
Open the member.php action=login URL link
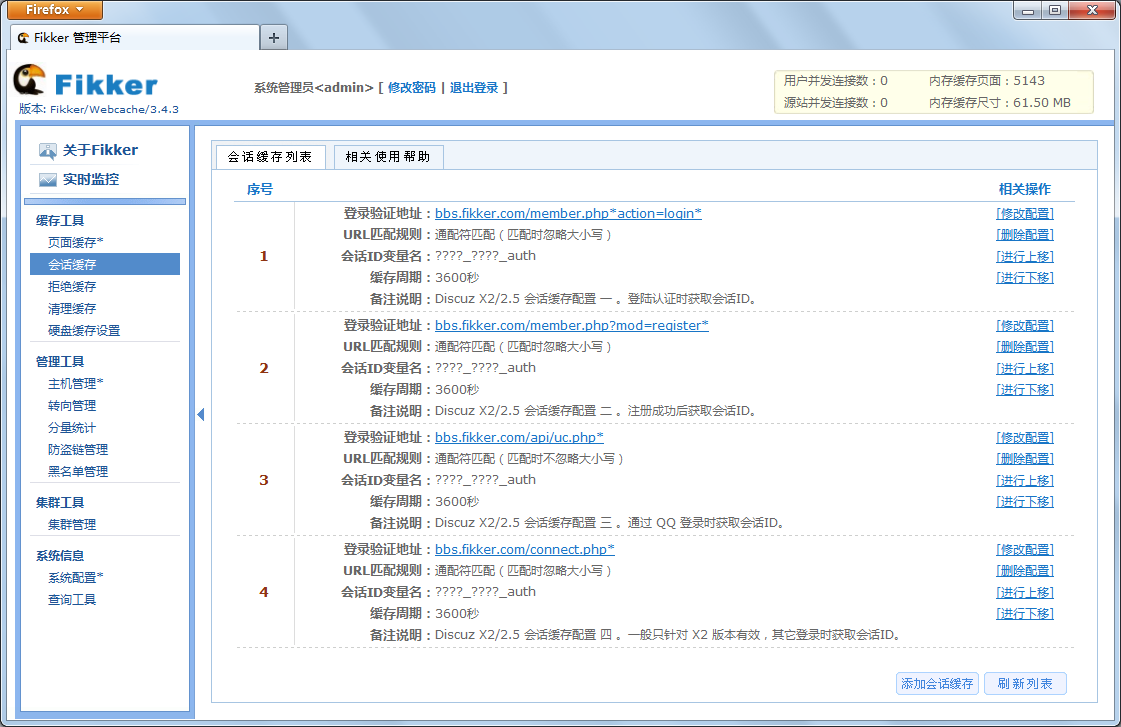coord(568,213)
